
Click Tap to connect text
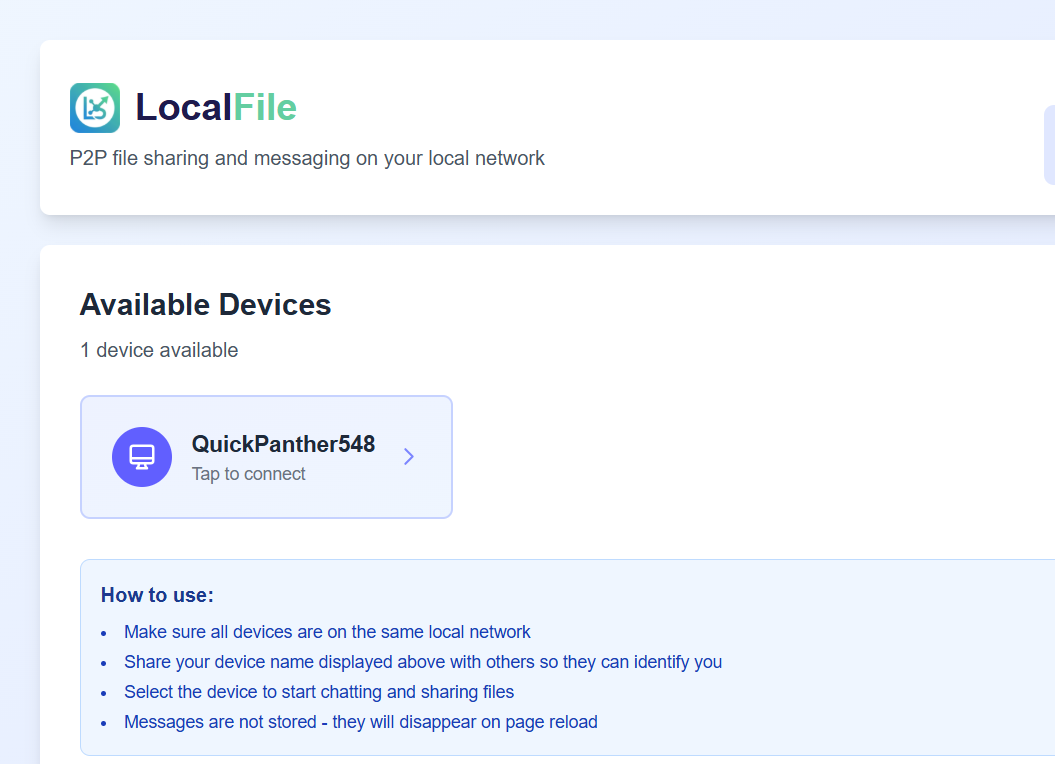click(249, 473)
